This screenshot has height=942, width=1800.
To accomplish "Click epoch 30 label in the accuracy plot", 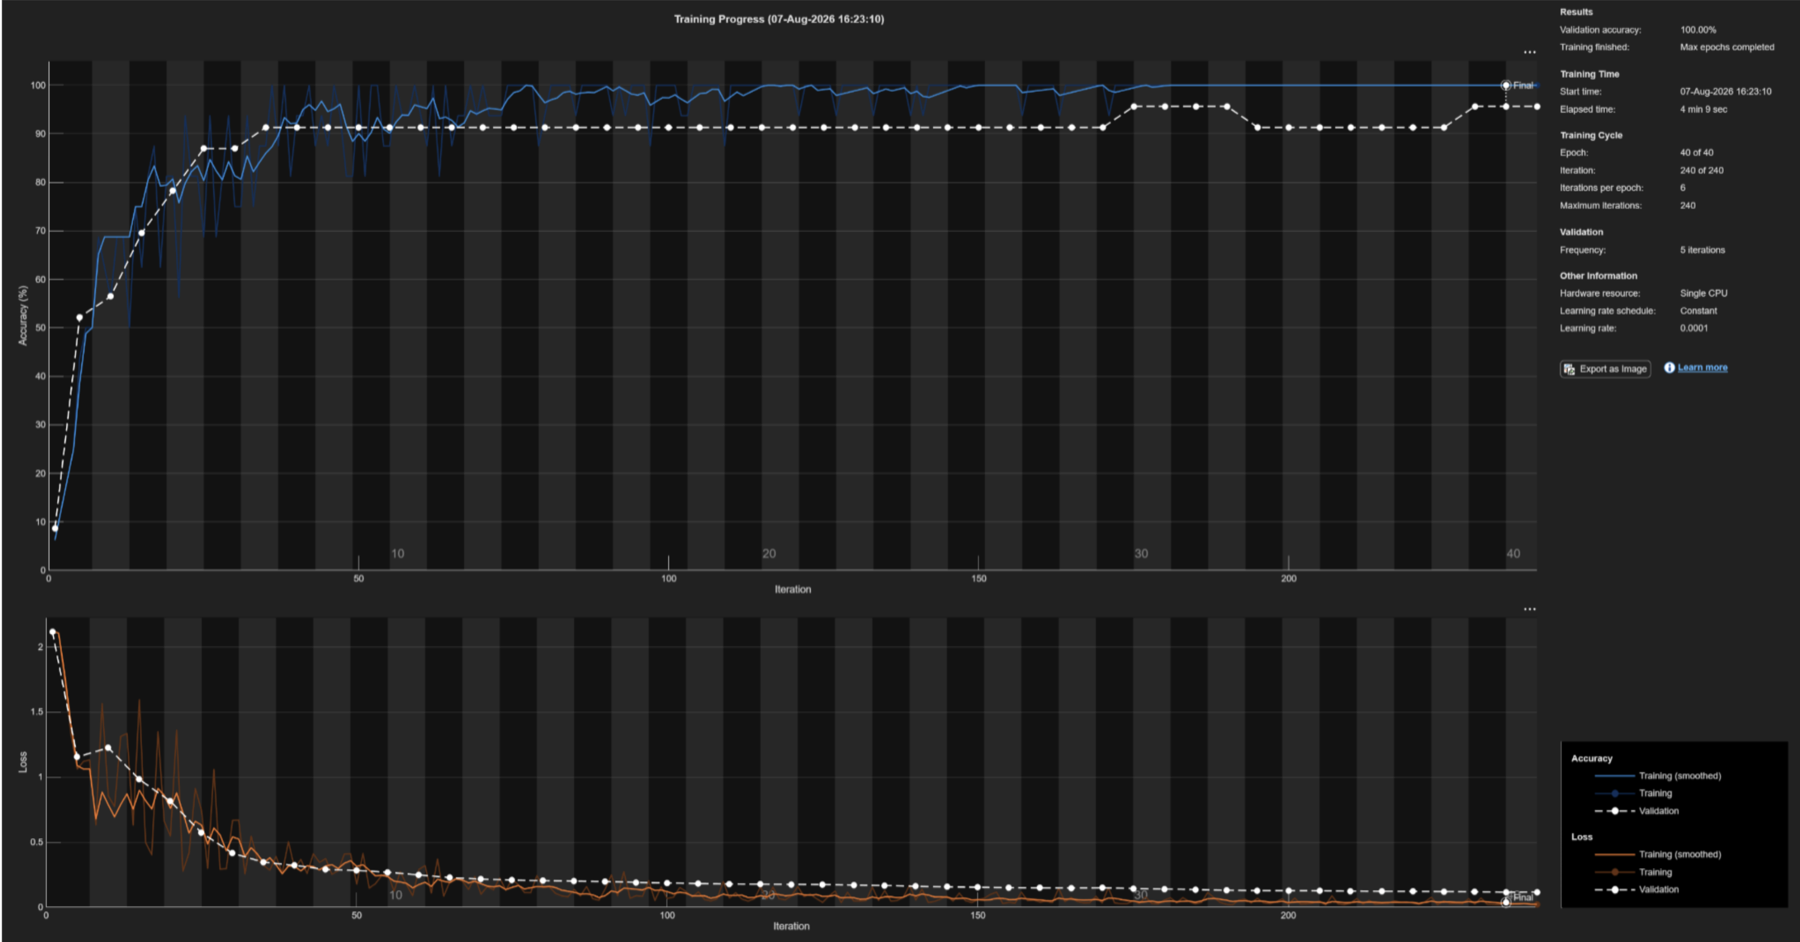I will [1141, 553].
